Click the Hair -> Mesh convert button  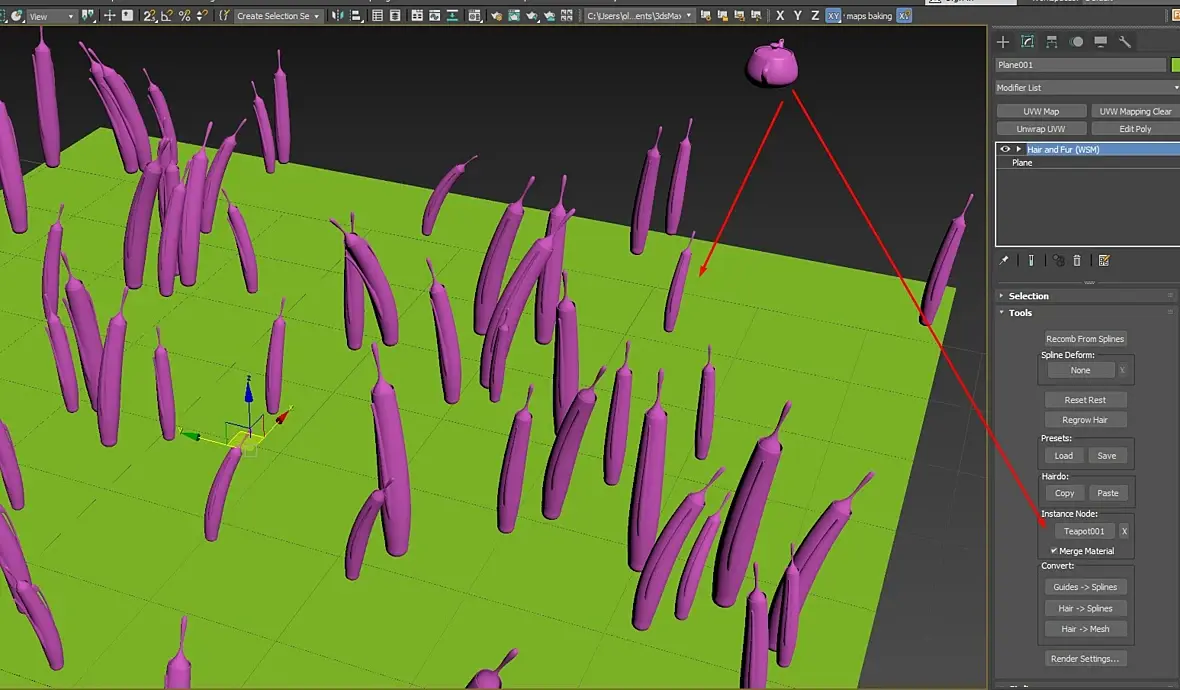1085,629
